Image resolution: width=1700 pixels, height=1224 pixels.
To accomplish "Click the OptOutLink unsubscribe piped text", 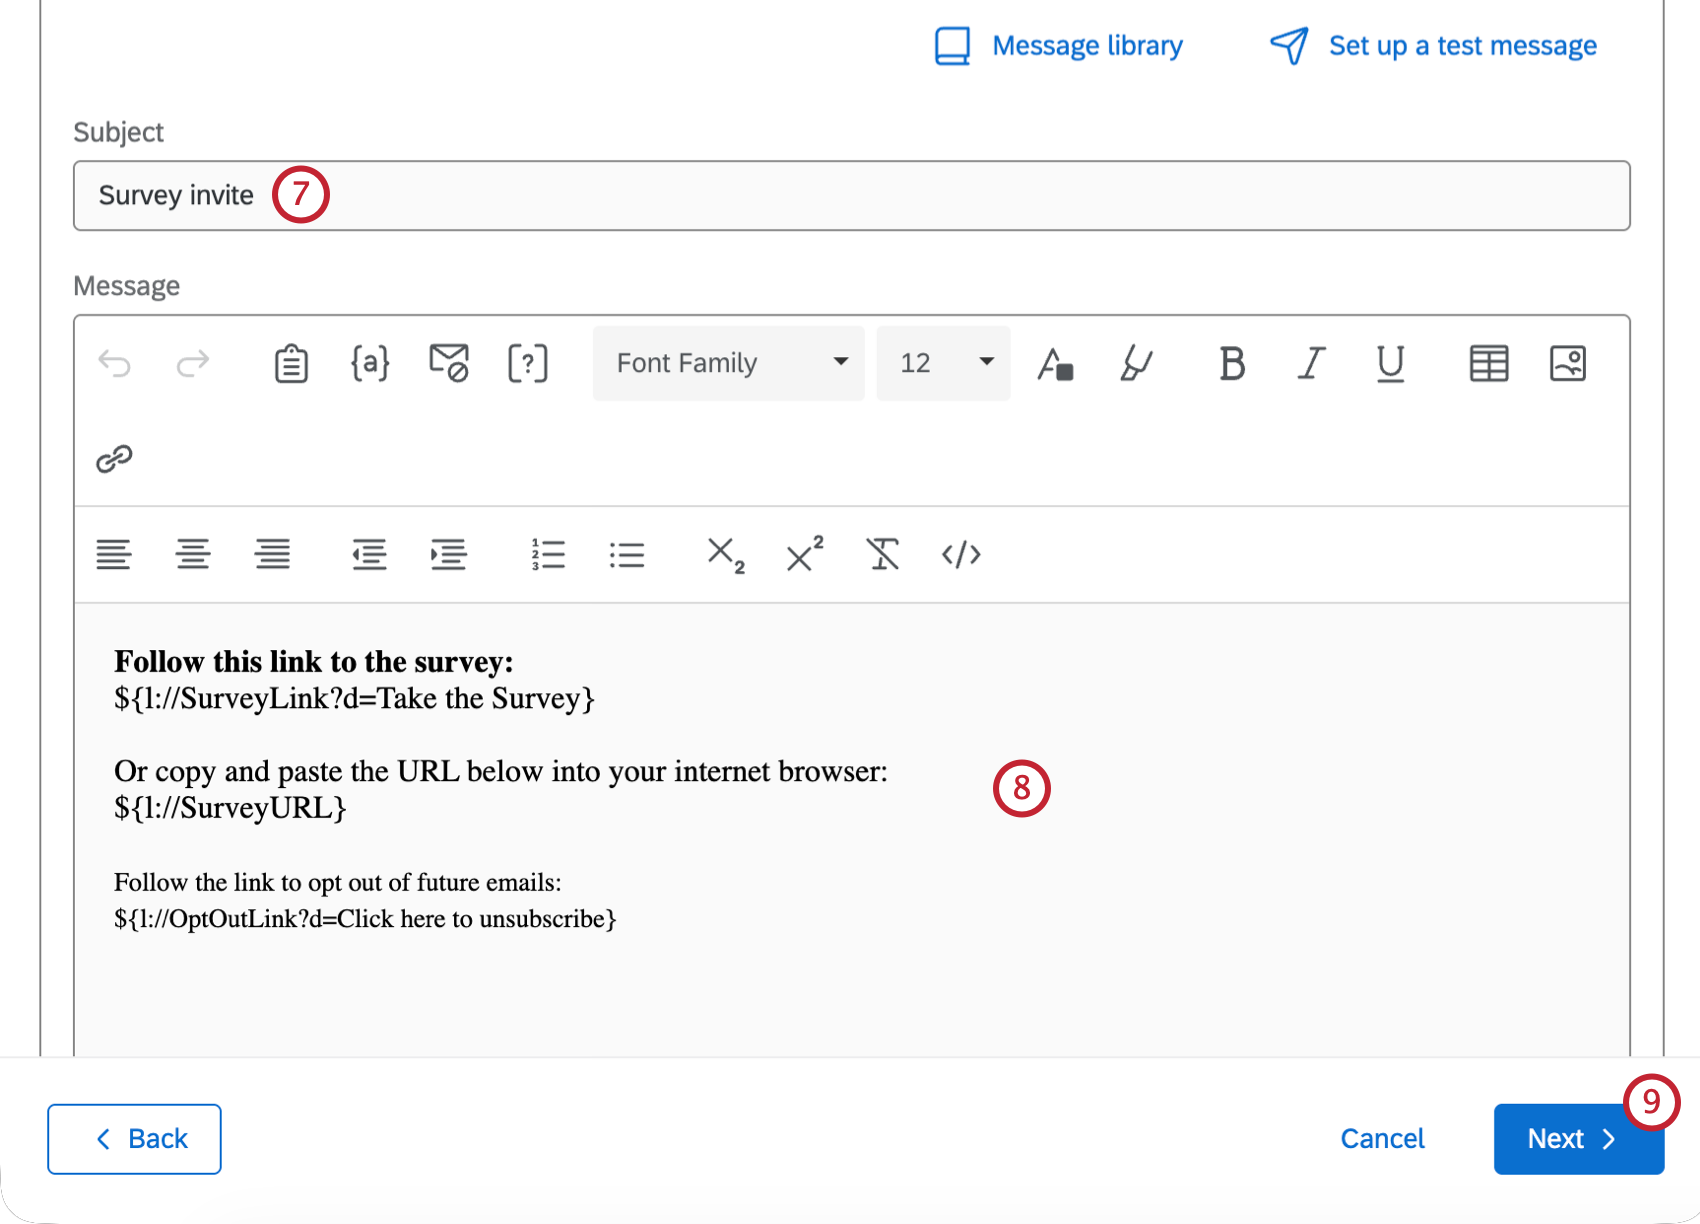I will [x=365, y=919].
